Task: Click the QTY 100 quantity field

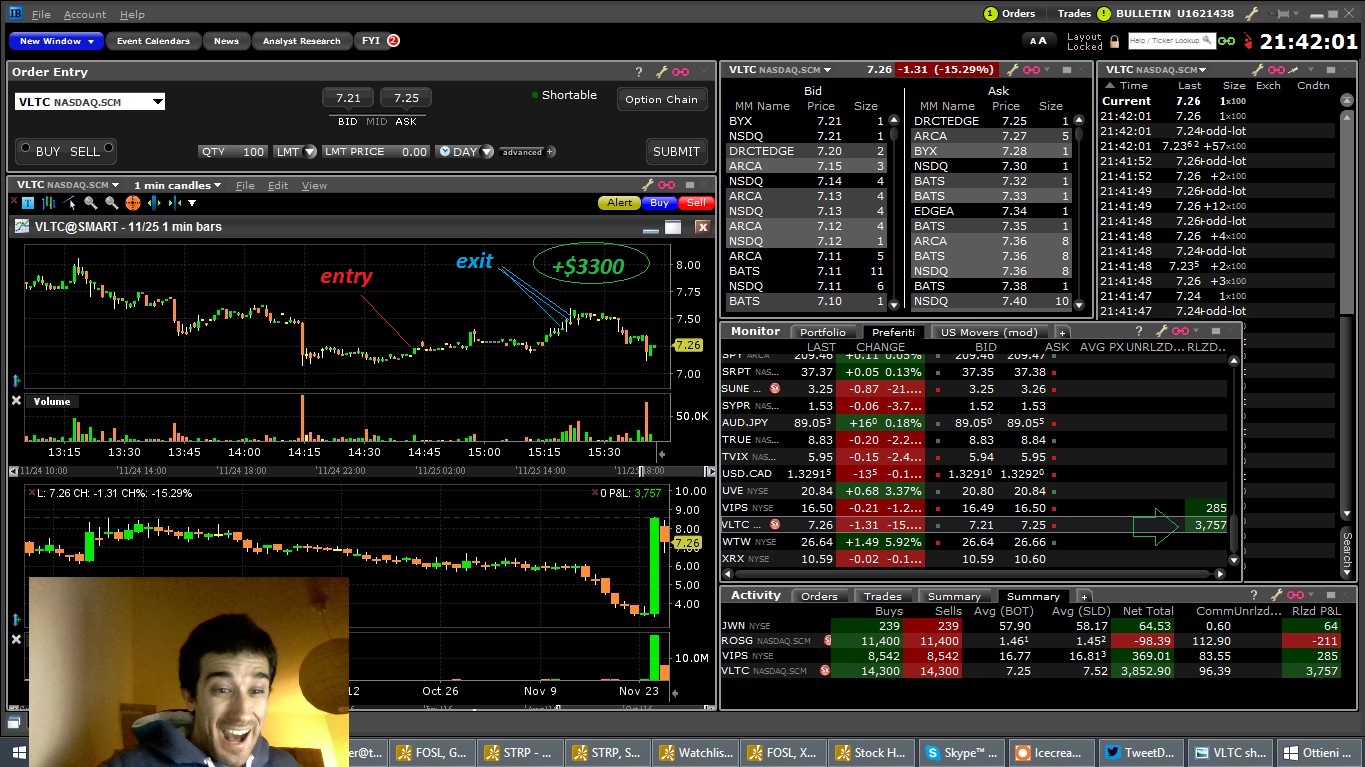Action: (233, 152)
